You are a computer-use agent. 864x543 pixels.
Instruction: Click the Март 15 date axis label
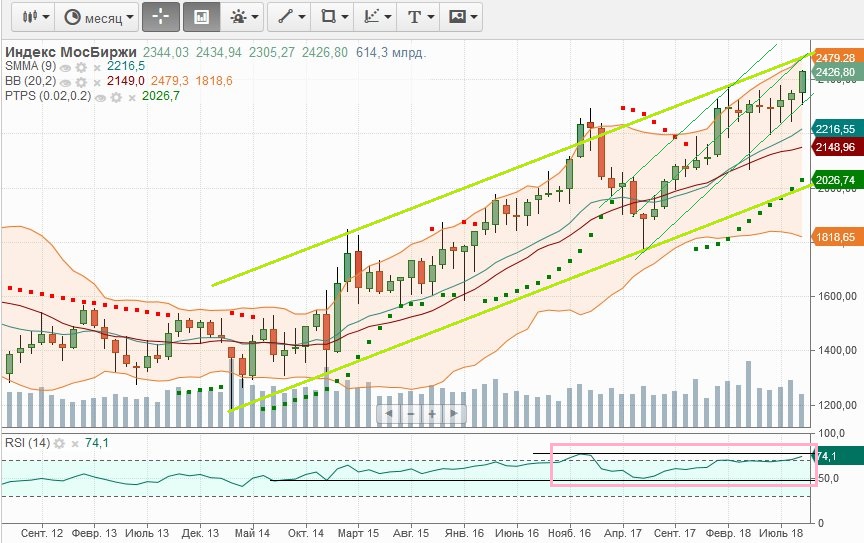358,534
